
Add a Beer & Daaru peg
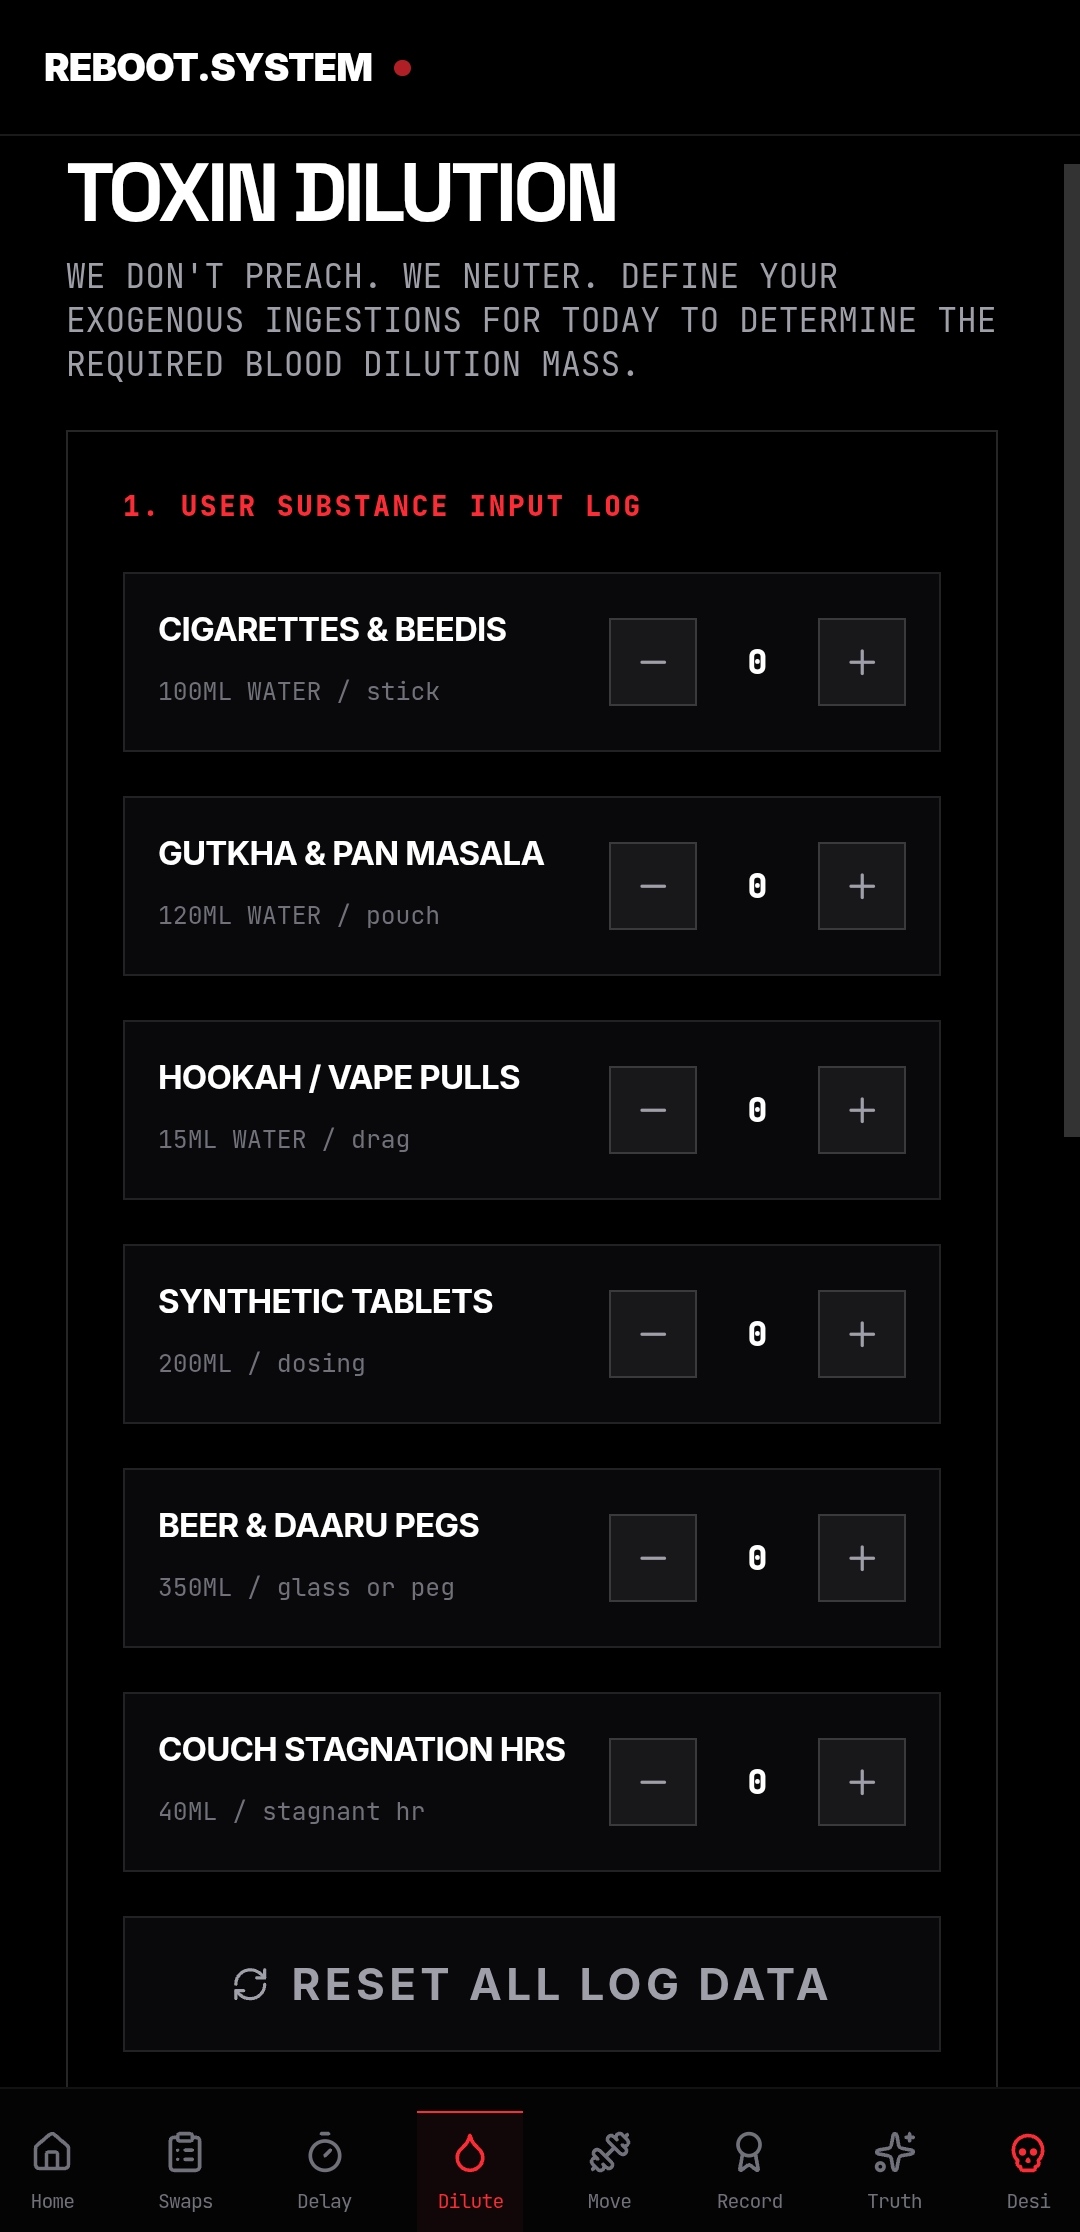pos(862,1558)
